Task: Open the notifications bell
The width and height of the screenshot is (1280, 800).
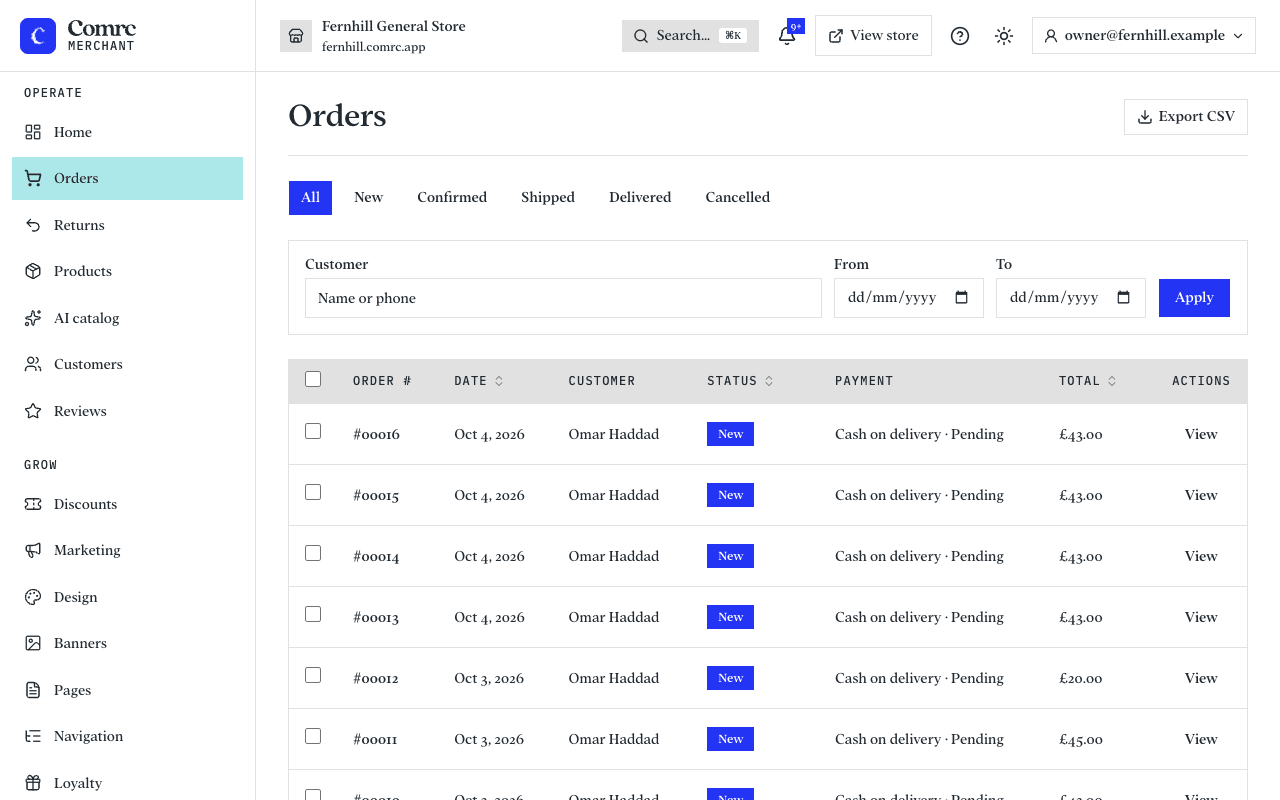Action: coord(787,36)
